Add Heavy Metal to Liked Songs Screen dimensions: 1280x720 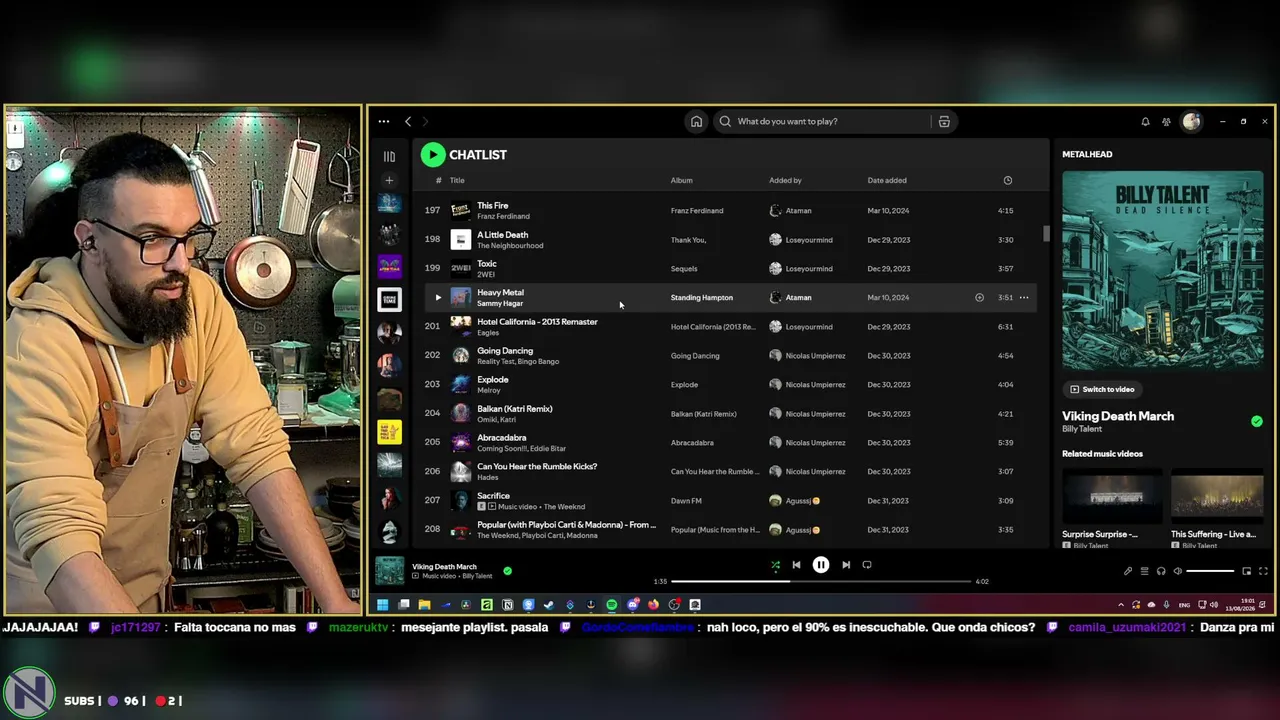click(979, 297)
